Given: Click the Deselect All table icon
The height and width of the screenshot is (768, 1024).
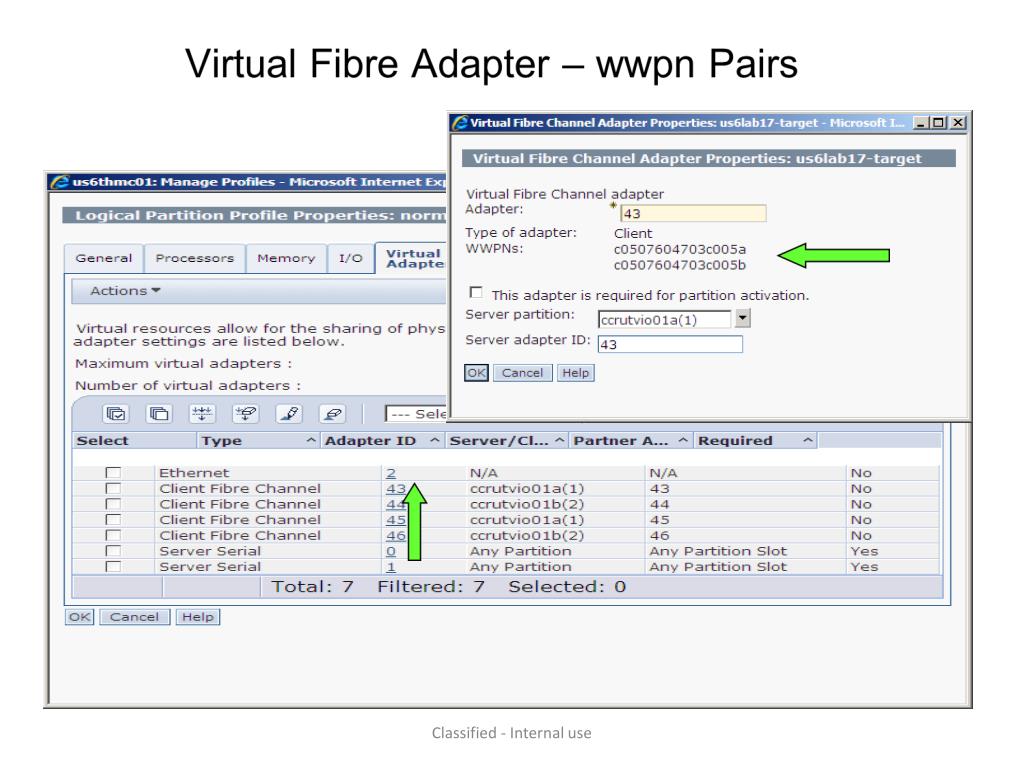Looking at the screenshot, I should [159, 413].
